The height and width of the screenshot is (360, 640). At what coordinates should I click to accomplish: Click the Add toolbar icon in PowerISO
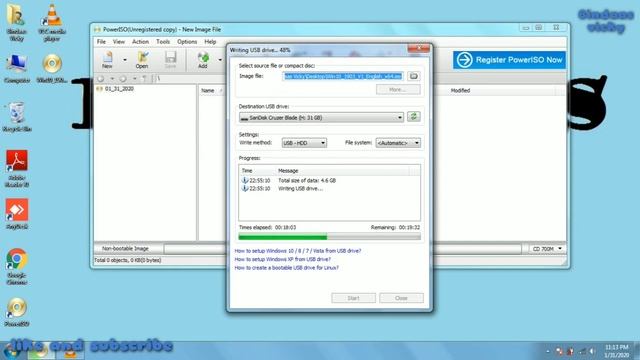[x=203, y=60]
